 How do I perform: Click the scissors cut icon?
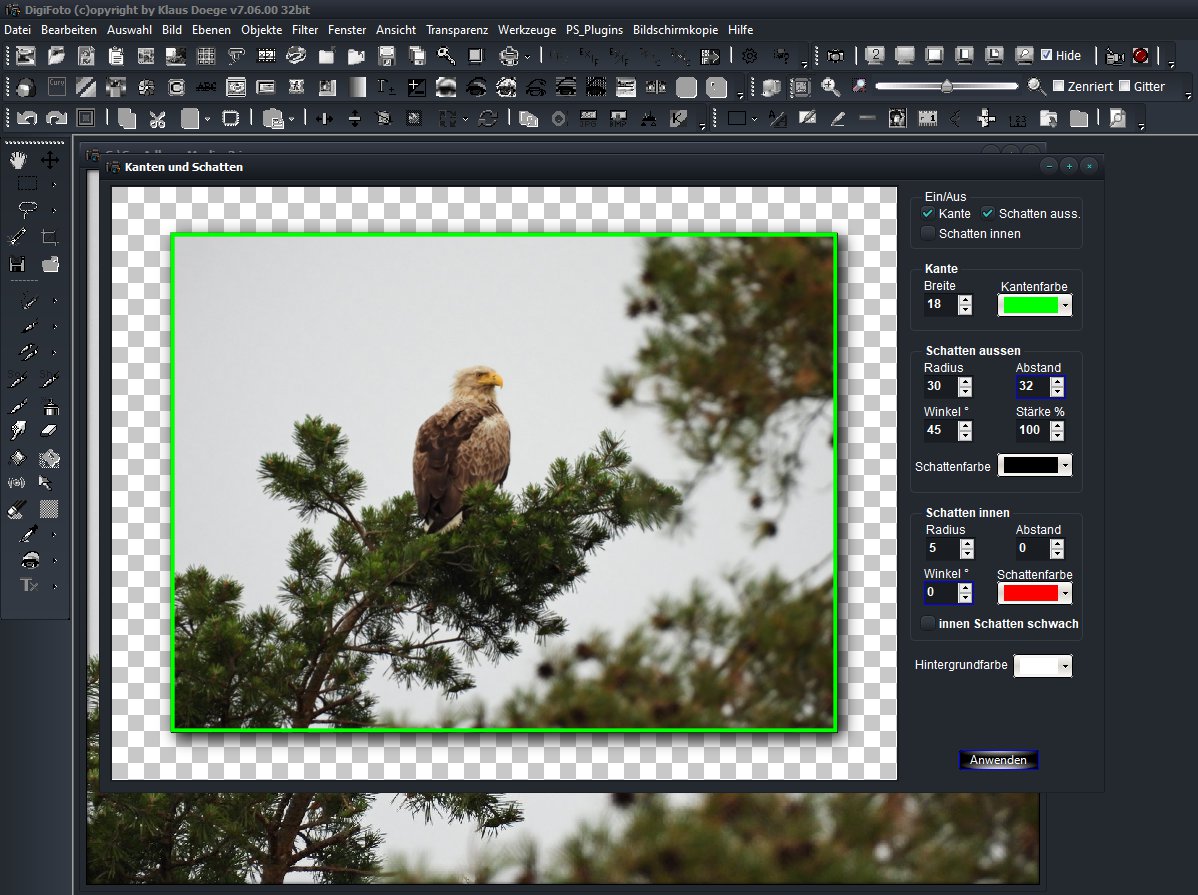coord(157,118)
